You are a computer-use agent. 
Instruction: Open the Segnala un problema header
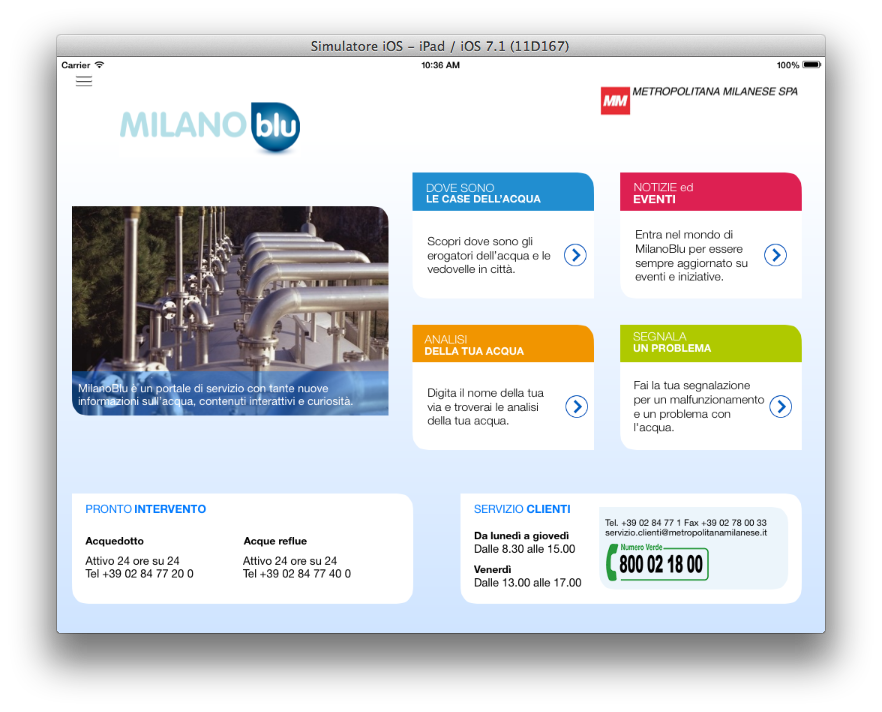coord(710,344)
